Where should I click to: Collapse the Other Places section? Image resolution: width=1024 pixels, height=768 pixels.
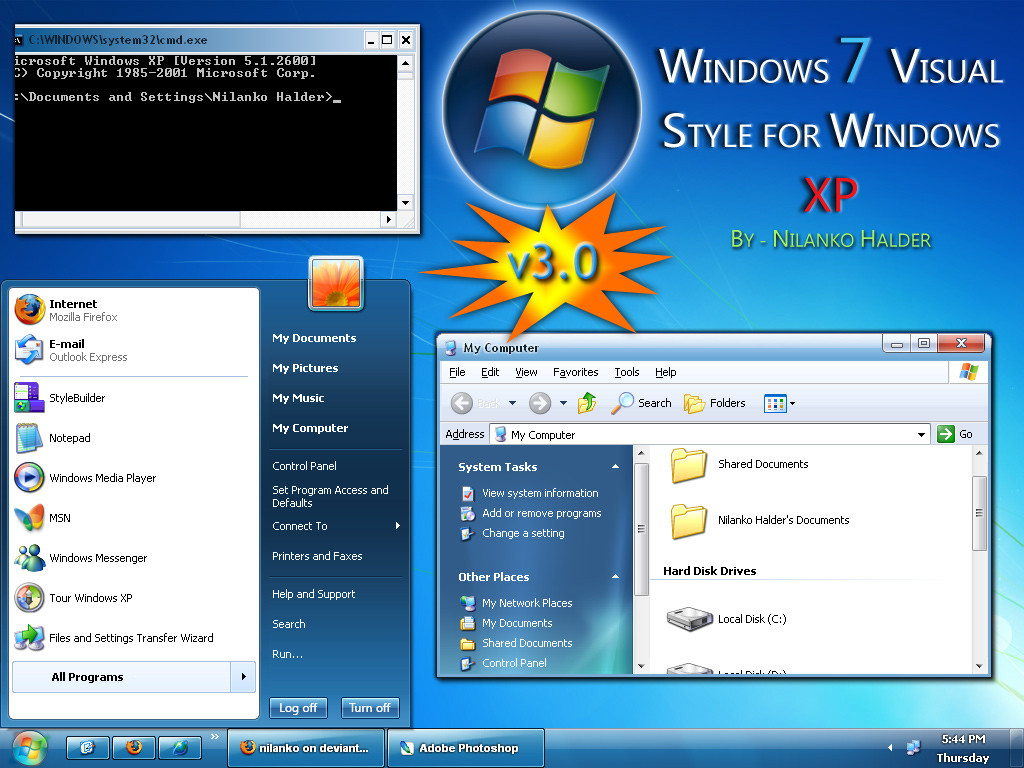coord(615,577)
